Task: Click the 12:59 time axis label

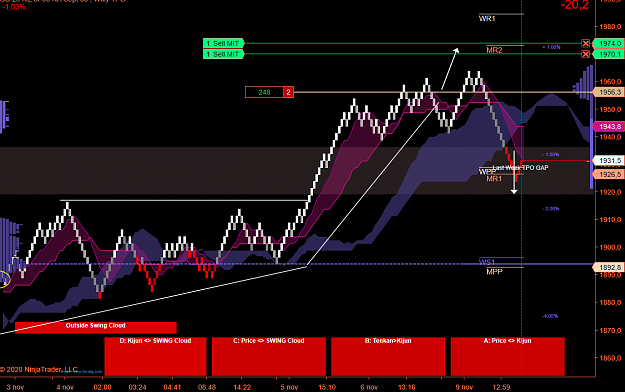Action: [x=501, y=387]
